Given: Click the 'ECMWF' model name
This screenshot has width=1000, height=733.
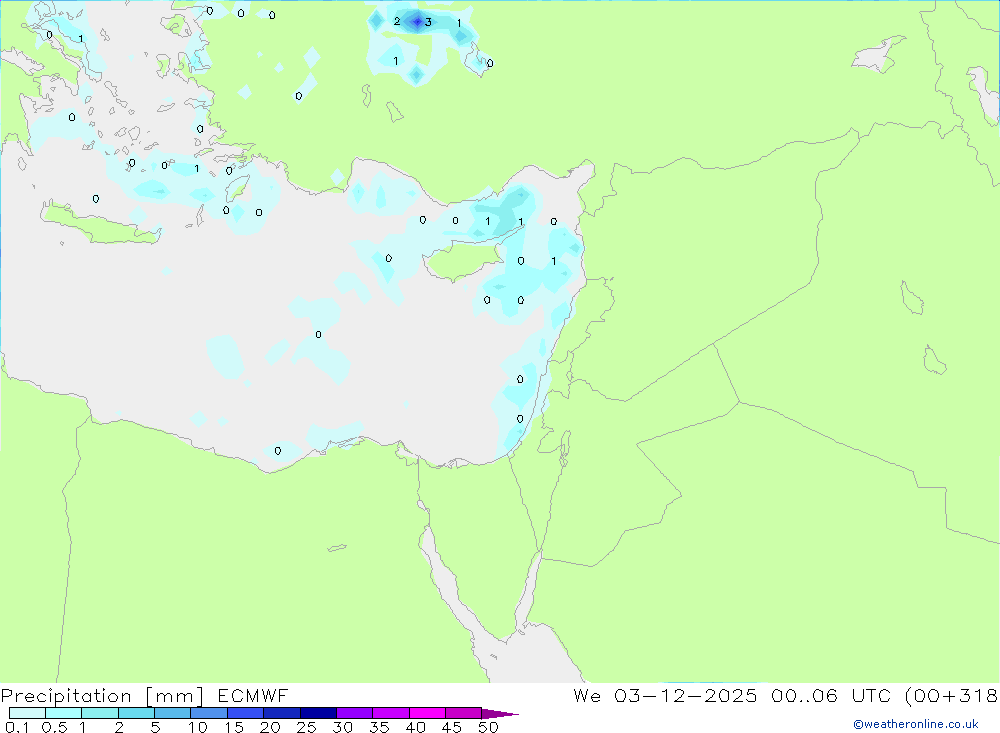Looking at the screenshot, I should [253, 695].
